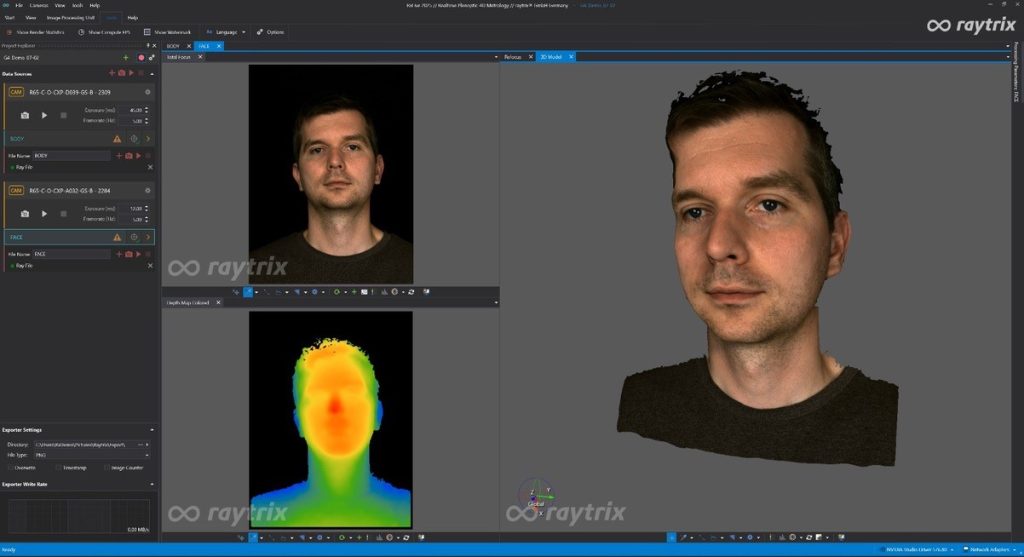1024x557 pixels.
Task: Switch to the BODY tab
Action: [173, 46]
